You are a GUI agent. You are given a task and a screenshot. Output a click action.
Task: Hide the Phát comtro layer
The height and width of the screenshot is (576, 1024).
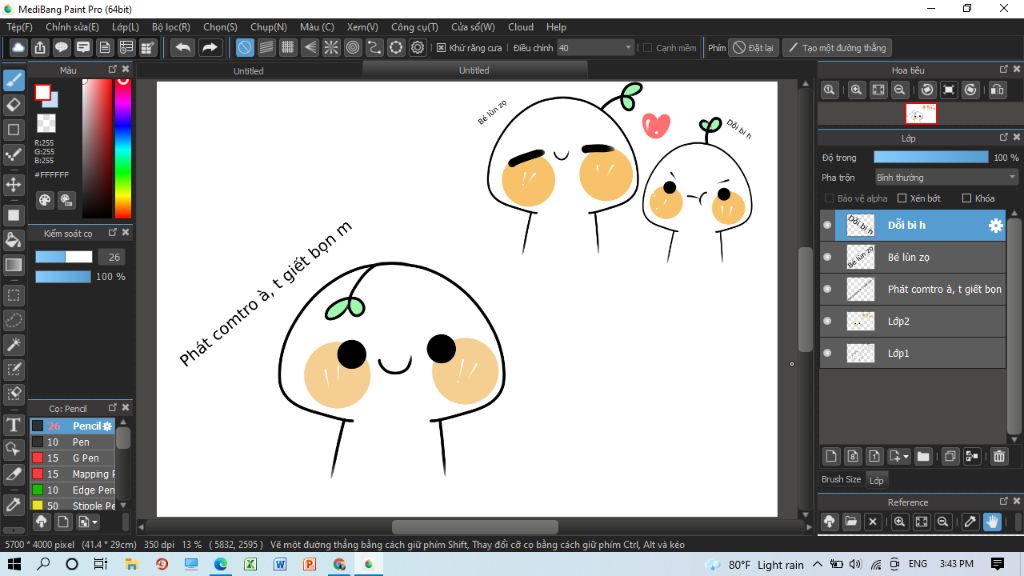[x=827, y=289]
